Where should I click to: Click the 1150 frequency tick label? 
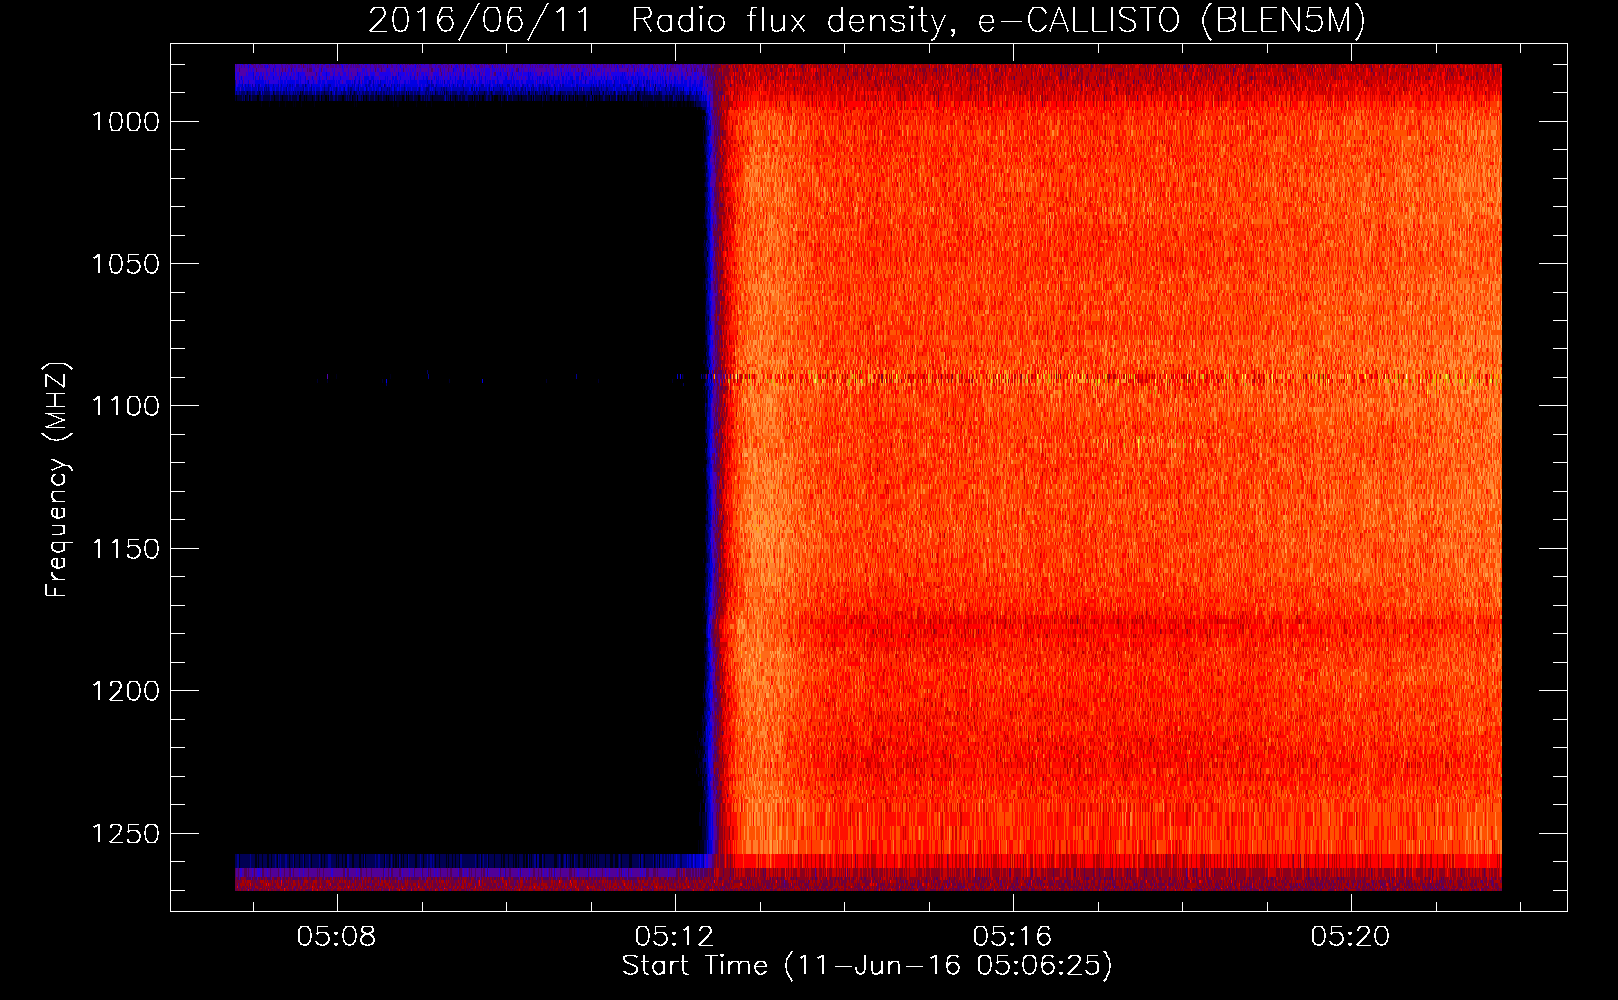(x=125, y=549)
